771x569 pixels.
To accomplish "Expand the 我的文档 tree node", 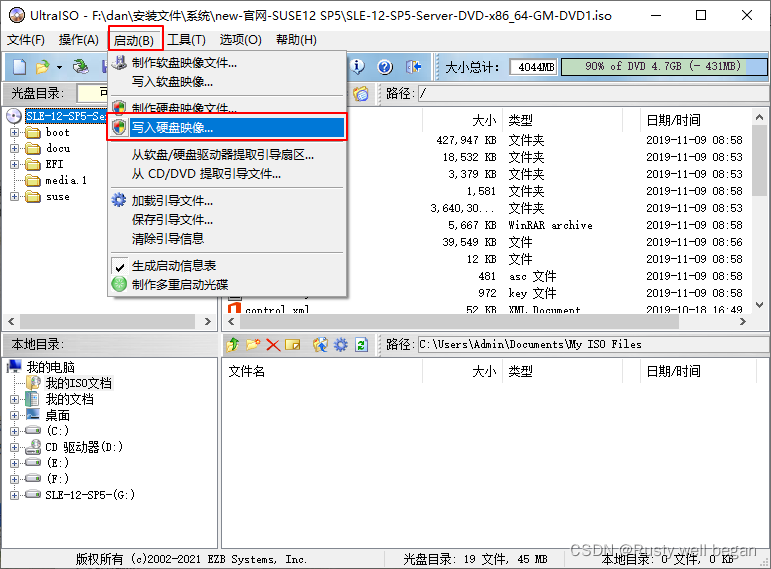I will pyautogui.click(x=14, y=399).
